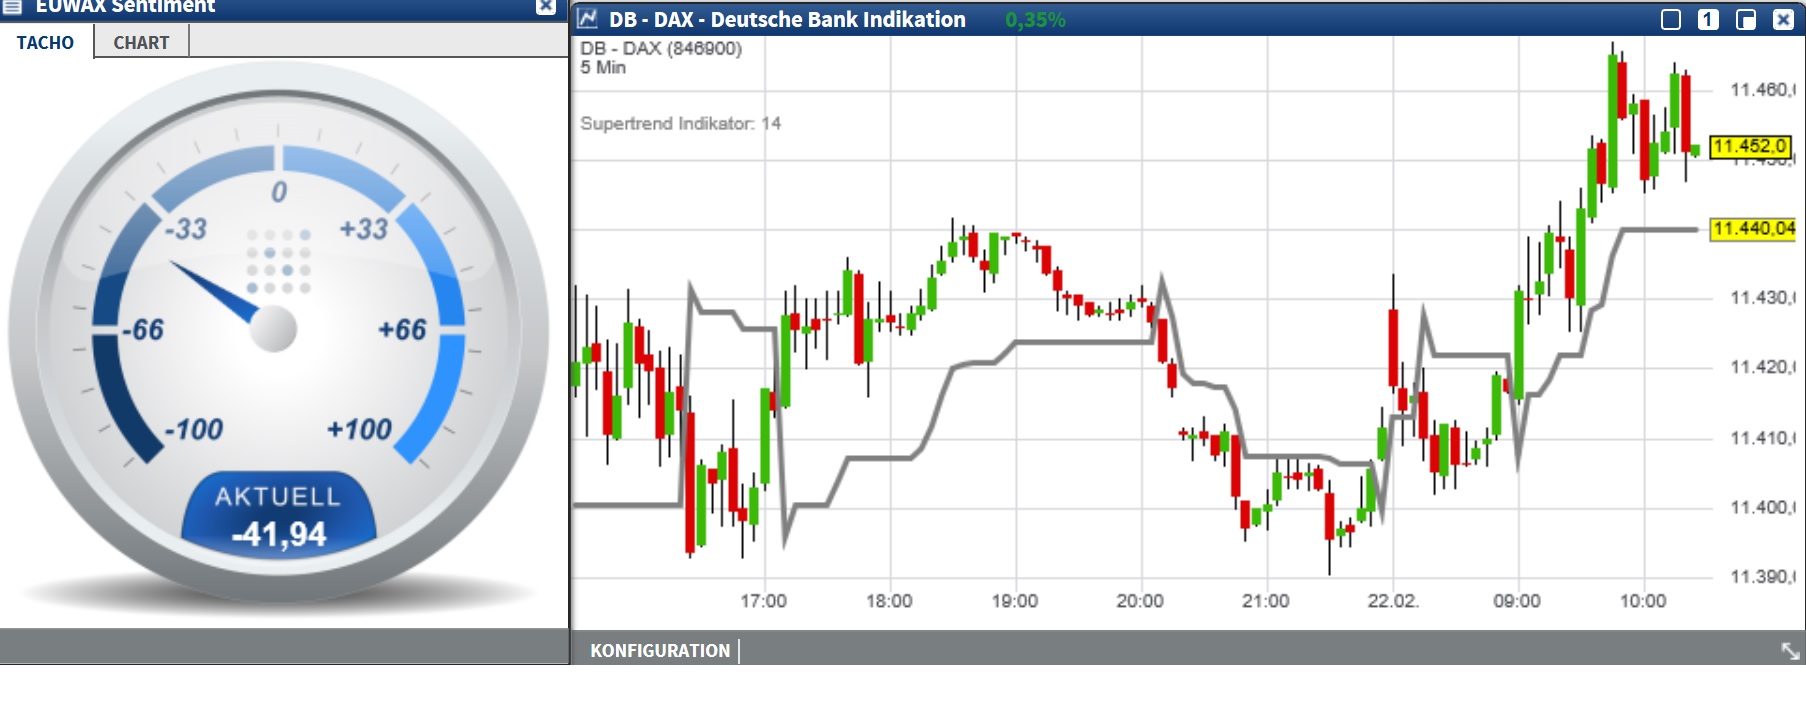Click the 17:00 time axis label
Screen dimensions: 1806x701
click(x=763, y=601)
